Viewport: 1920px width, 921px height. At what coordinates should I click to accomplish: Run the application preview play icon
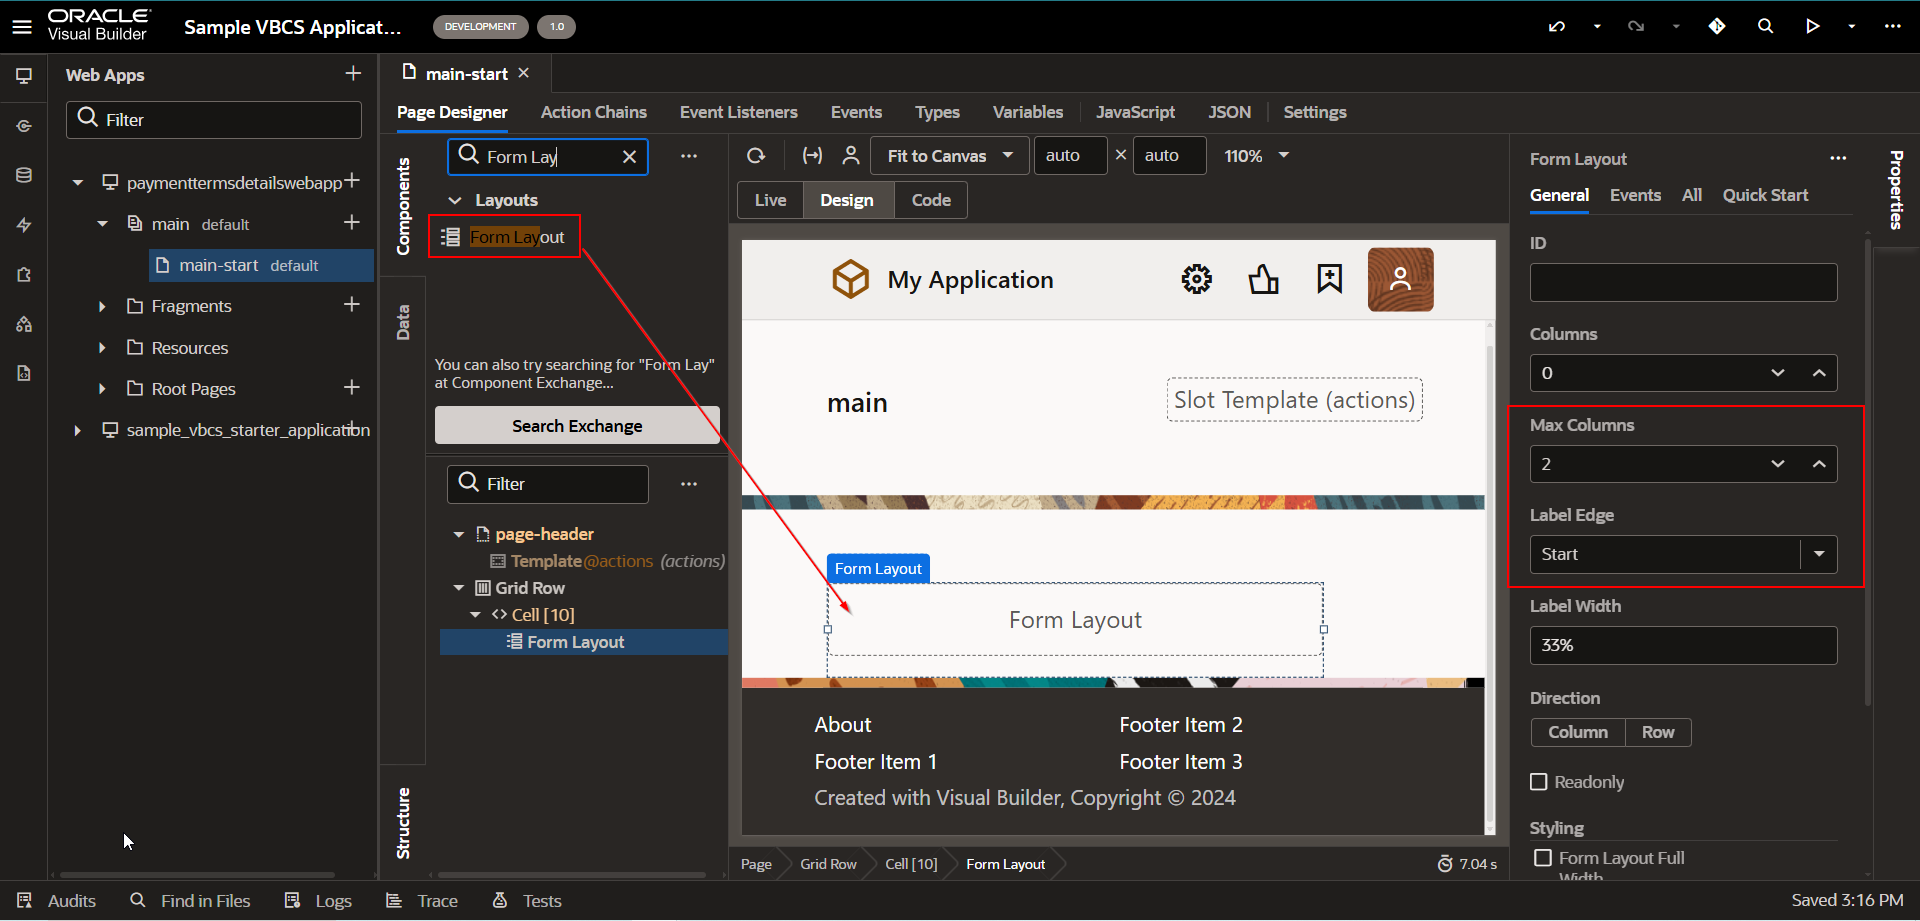point(1812,27)
